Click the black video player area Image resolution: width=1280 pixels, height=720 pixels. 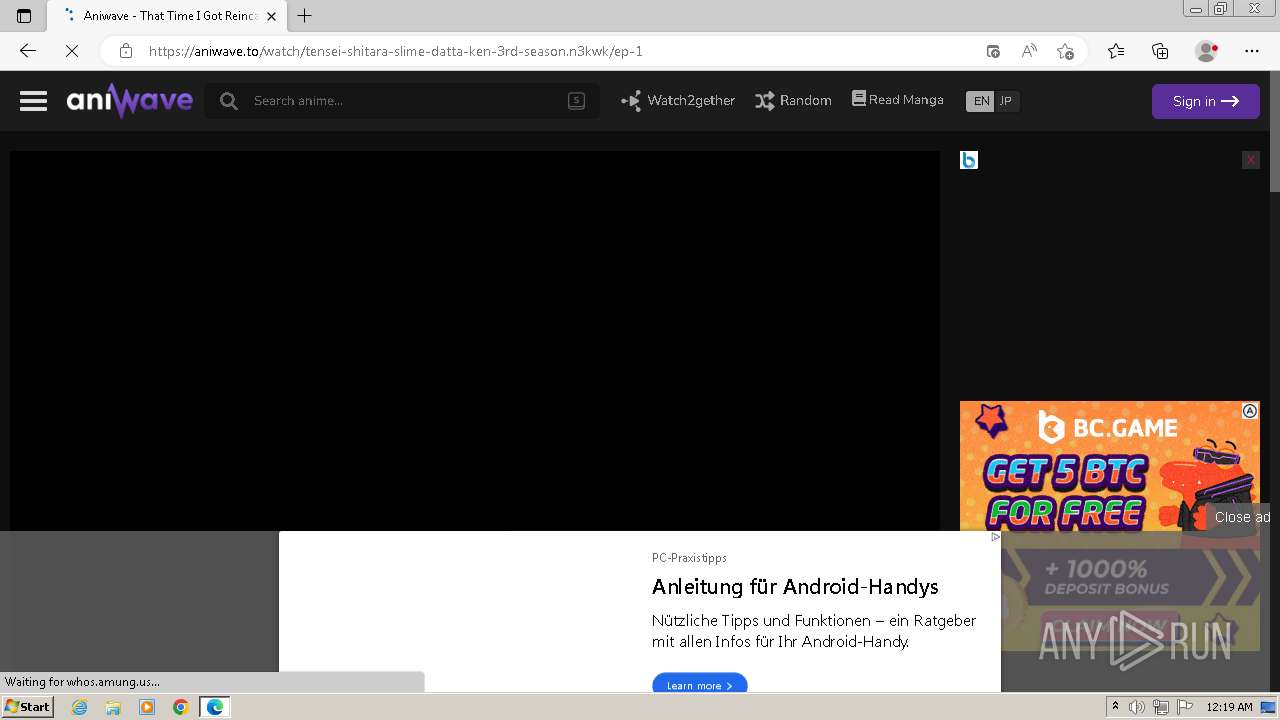coord(474,340)
